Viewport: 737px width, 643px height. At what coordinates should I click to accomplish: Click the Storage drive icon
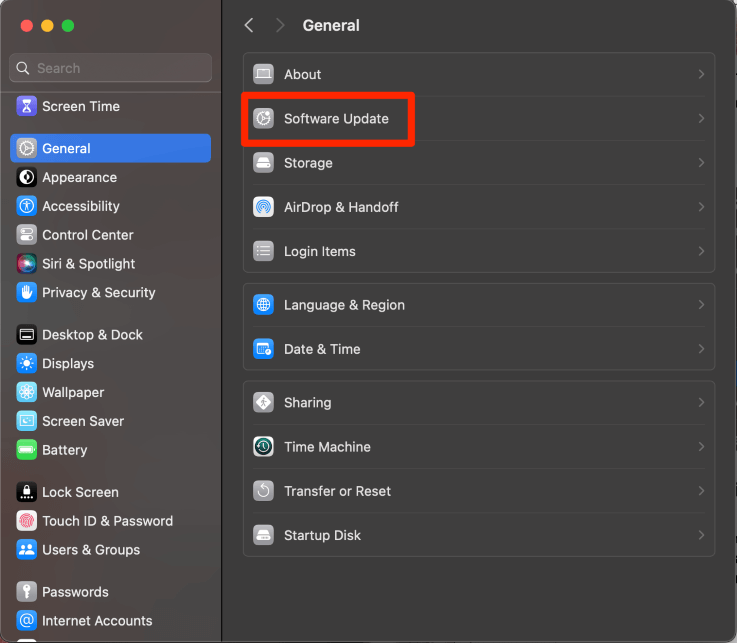tap(263, 163)
